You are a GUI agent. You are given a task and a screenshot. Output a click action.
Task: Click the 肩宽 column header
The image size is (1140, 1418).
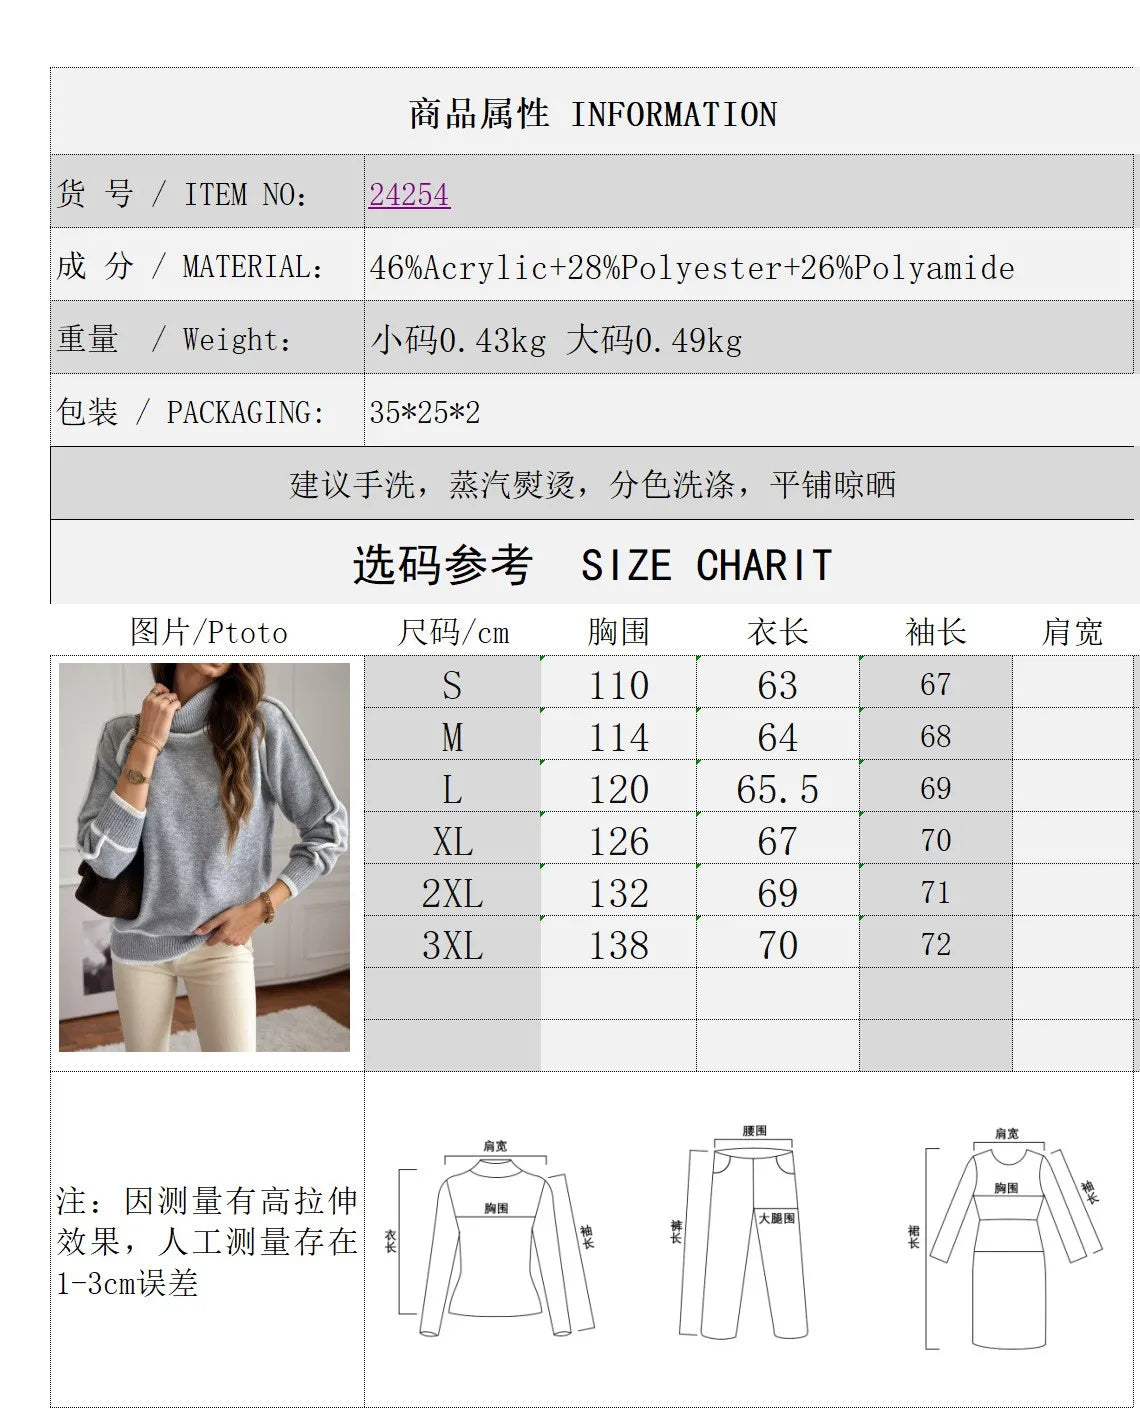pyautogui.click(x=1072, y=632)
